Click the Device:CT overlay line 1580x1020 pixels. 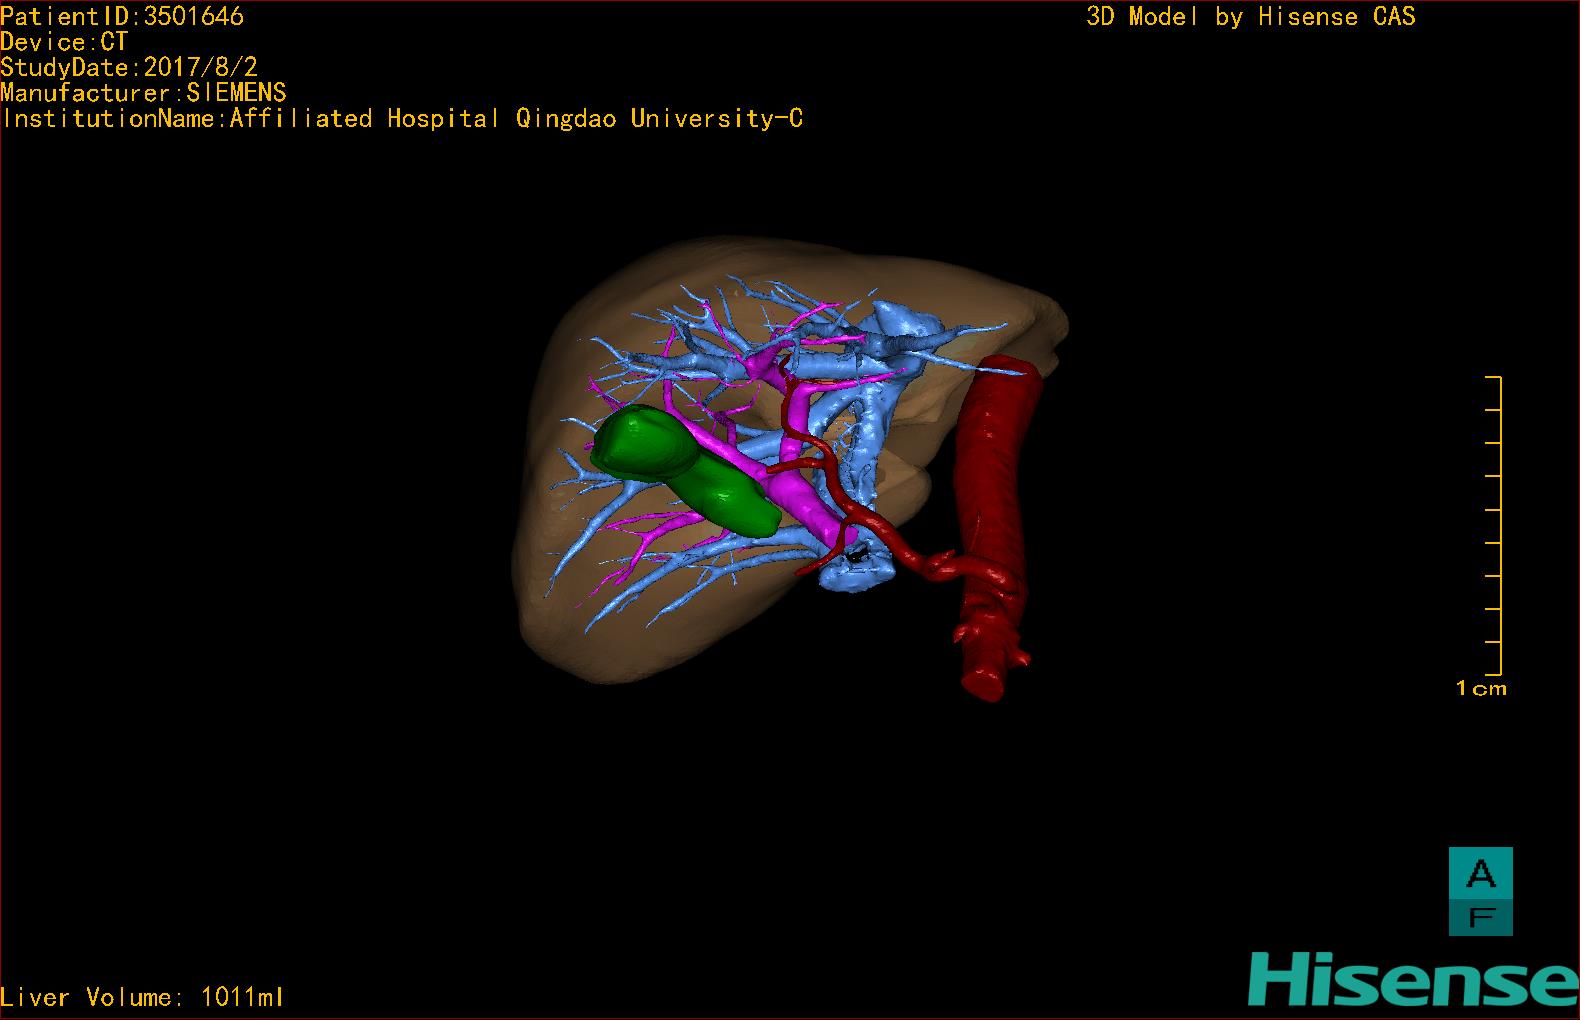(x=64, y=42)
